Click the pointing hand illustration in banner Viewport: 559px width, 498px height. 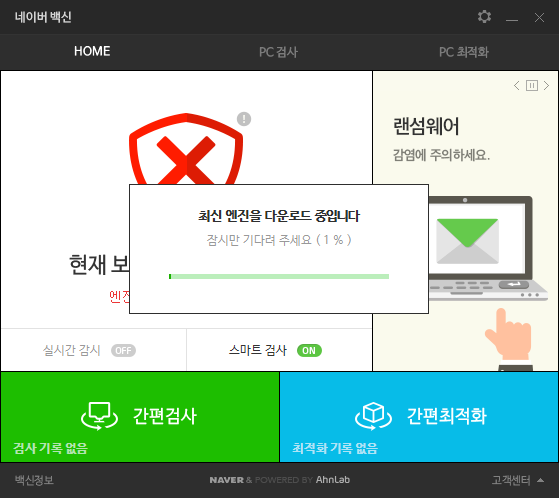coord(509,339)
